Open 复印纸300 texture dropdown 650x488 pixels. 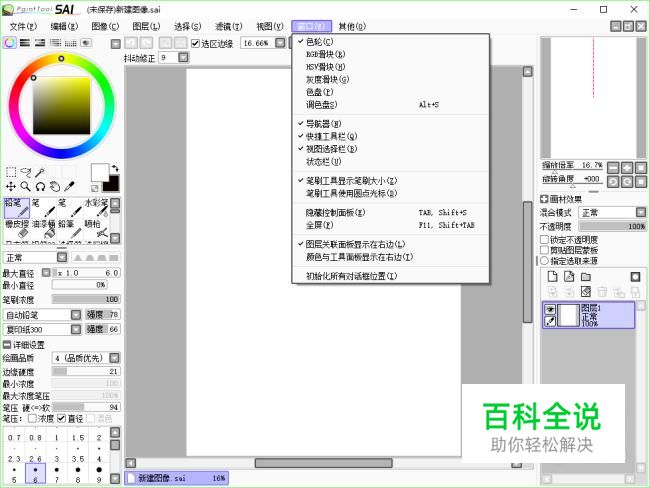coord(76,329)
